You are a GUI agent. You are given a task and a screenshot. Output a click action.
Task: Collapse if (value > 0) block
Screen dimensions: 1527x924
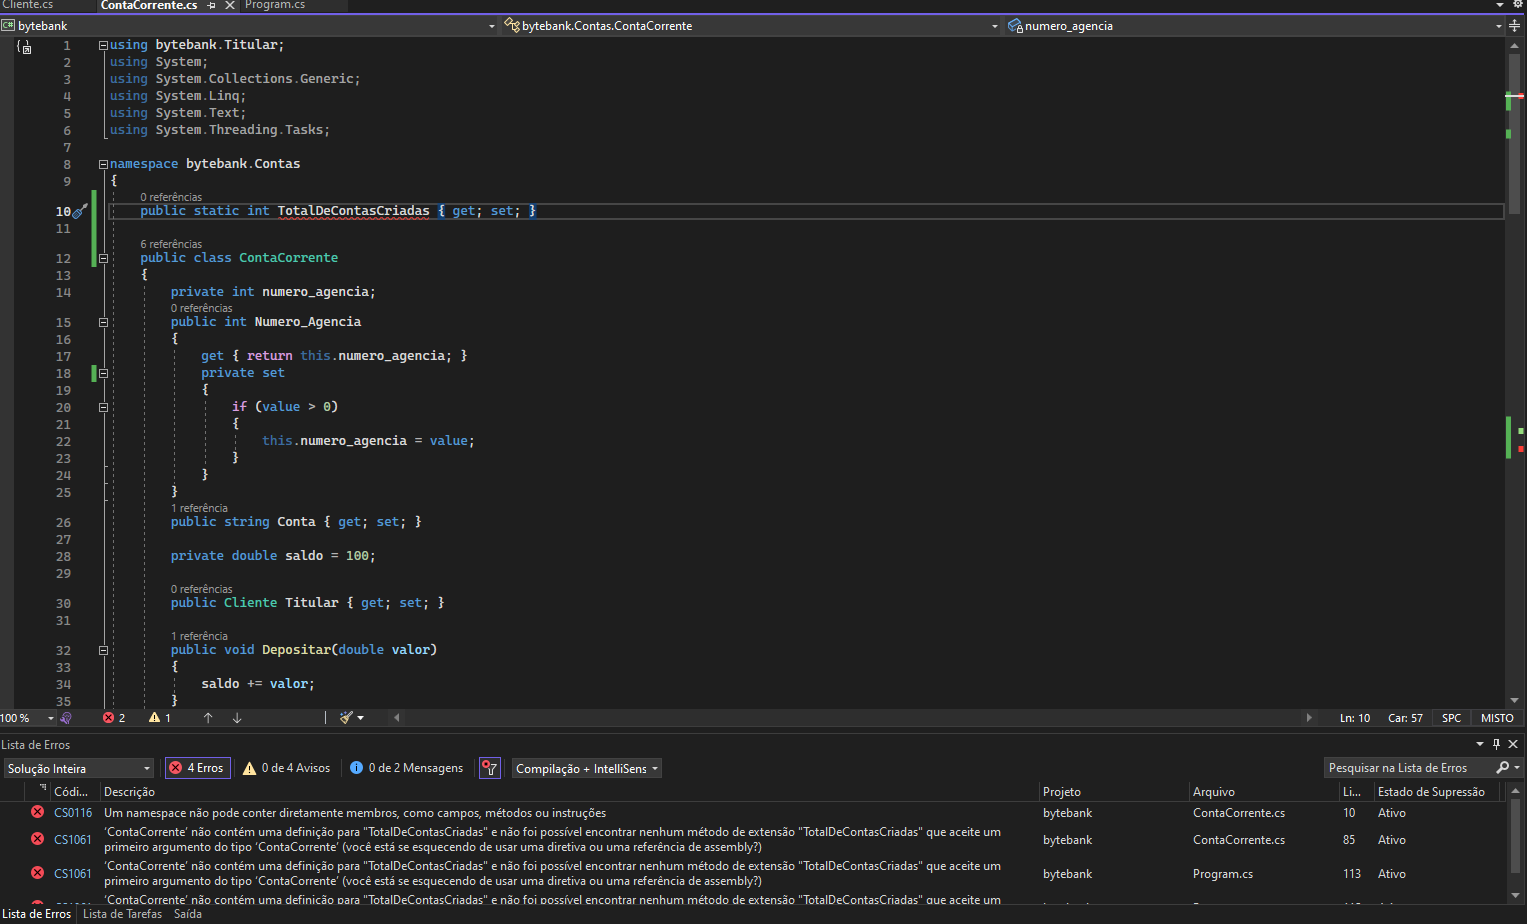pyautogui.click(x=103, y=407)
